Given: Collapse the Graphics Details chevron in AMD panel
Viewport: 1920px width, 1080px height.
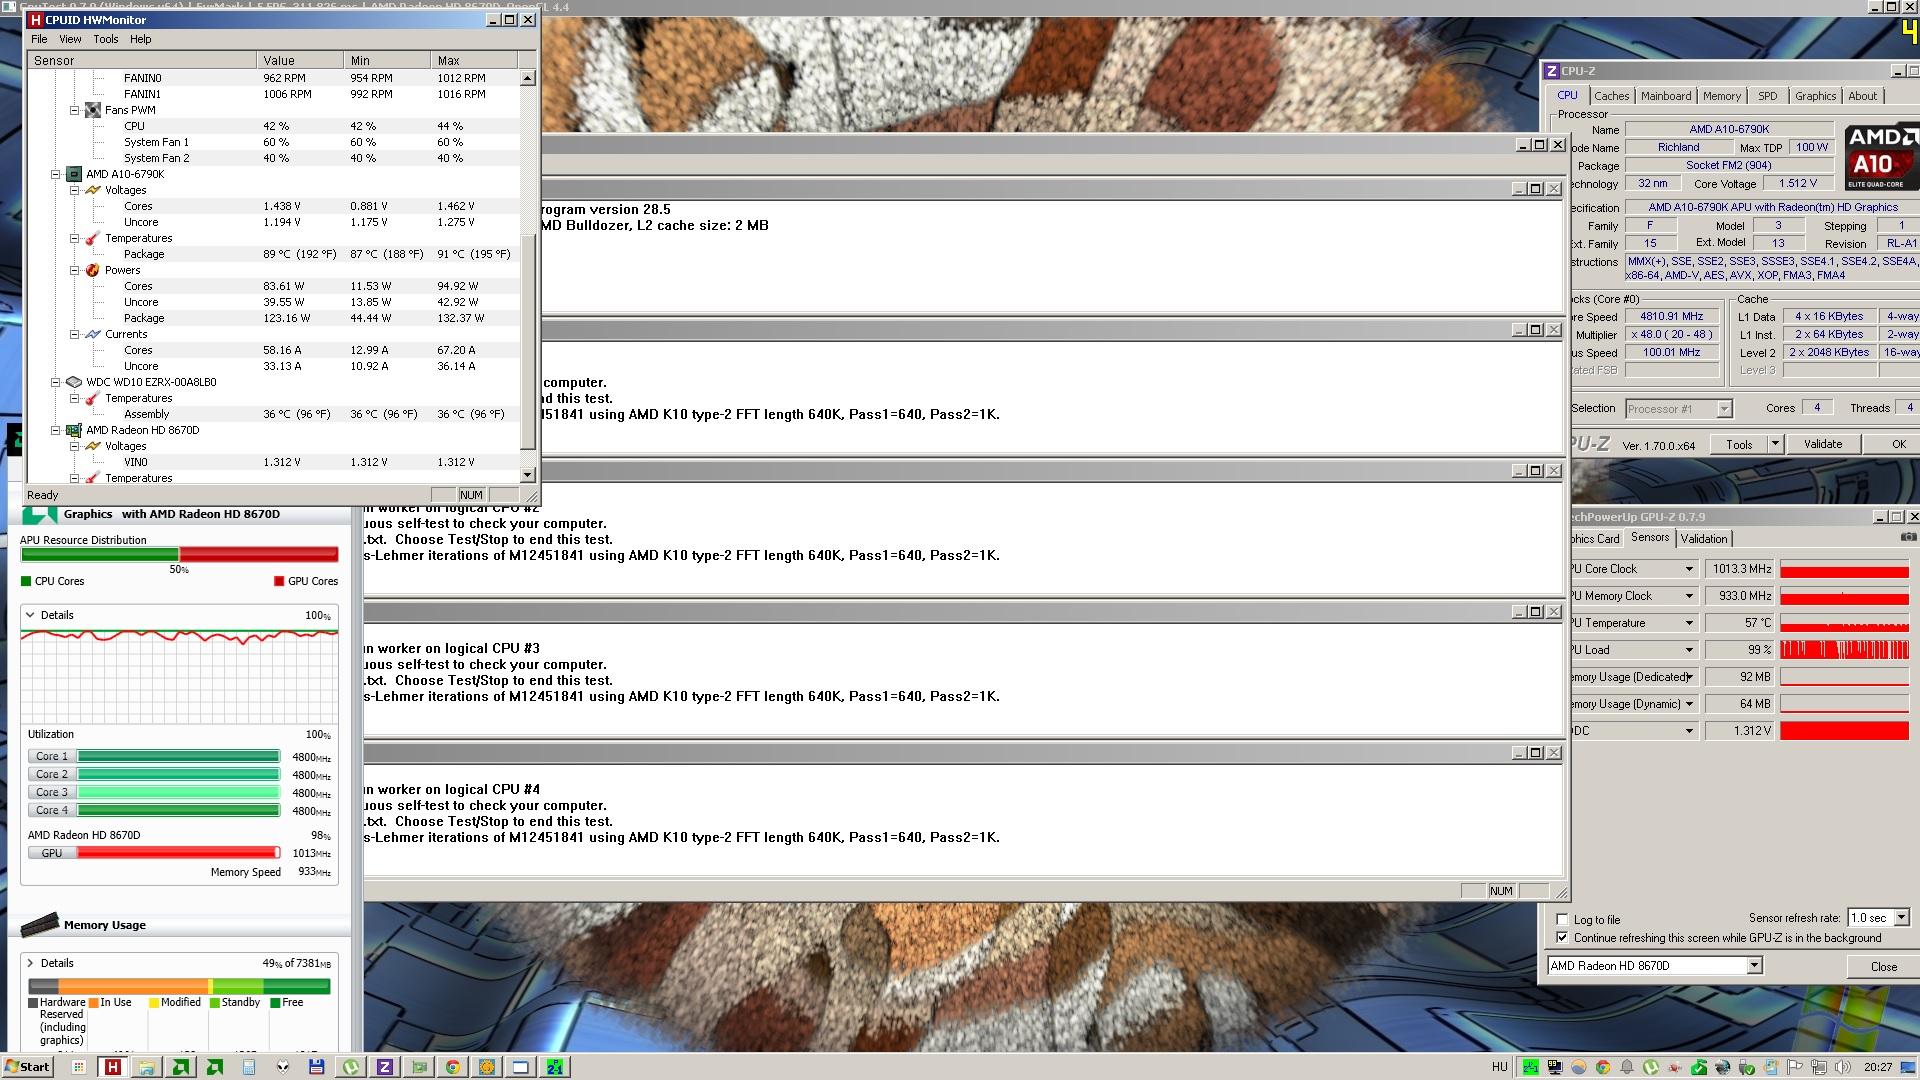Looking at the screenshot, I should tap(30, 615).
